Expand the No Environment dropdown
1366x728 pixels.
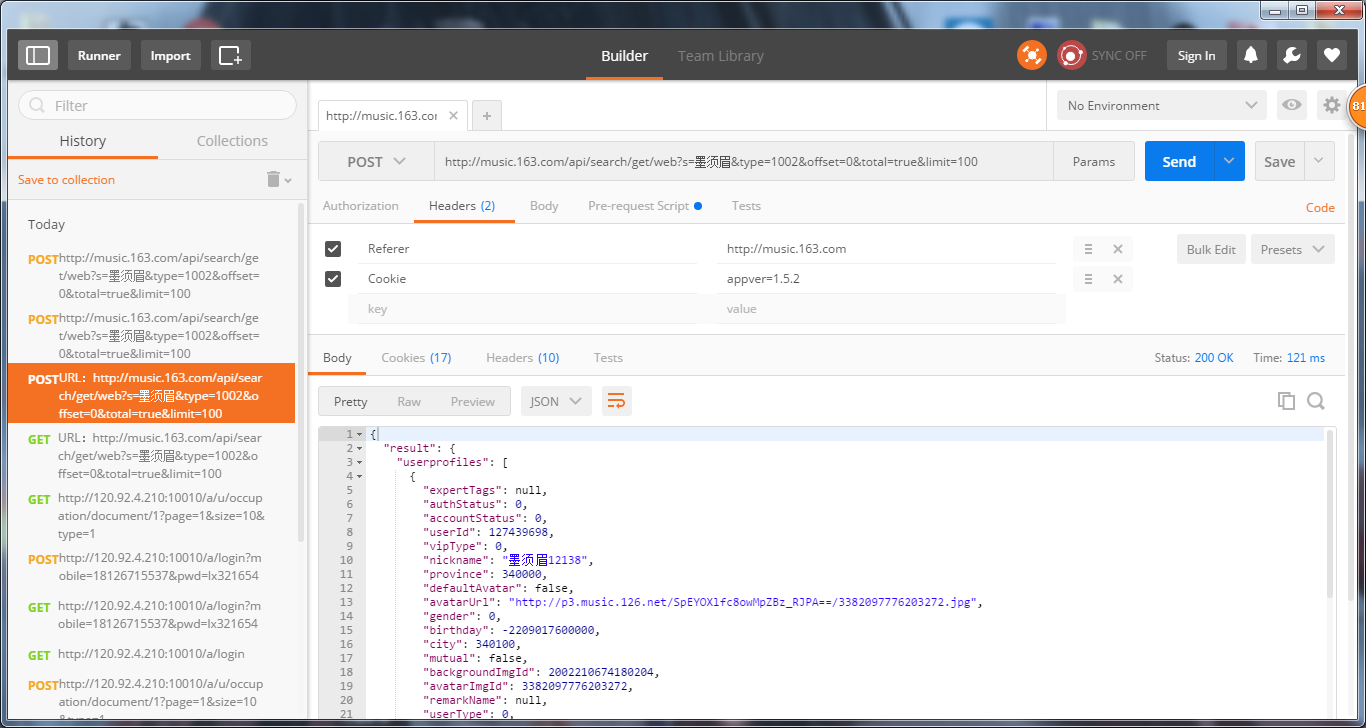click(1162, 105)
